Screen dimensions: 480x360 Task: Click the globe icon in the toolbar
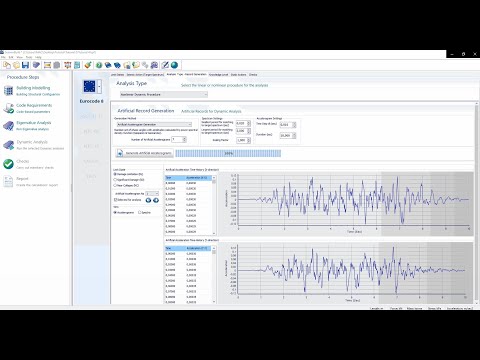coord(174,65)
